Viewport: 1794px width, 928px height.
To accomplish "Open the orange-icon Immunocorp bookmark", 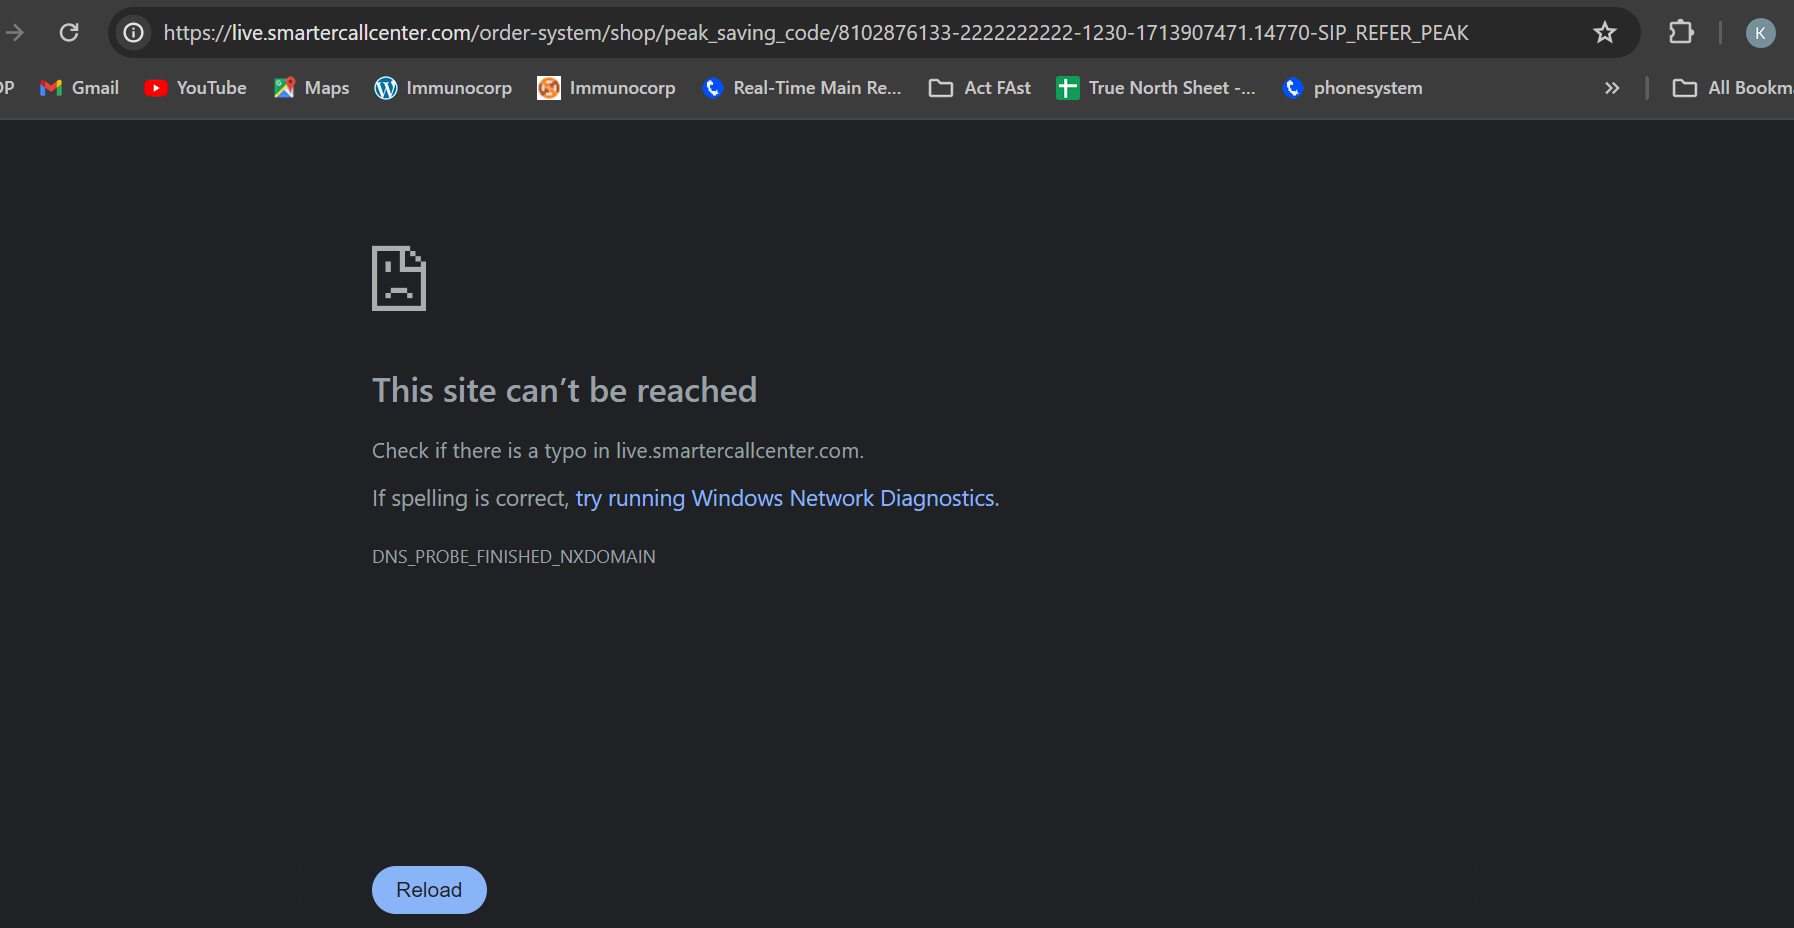I will click(x=607, y=88).
